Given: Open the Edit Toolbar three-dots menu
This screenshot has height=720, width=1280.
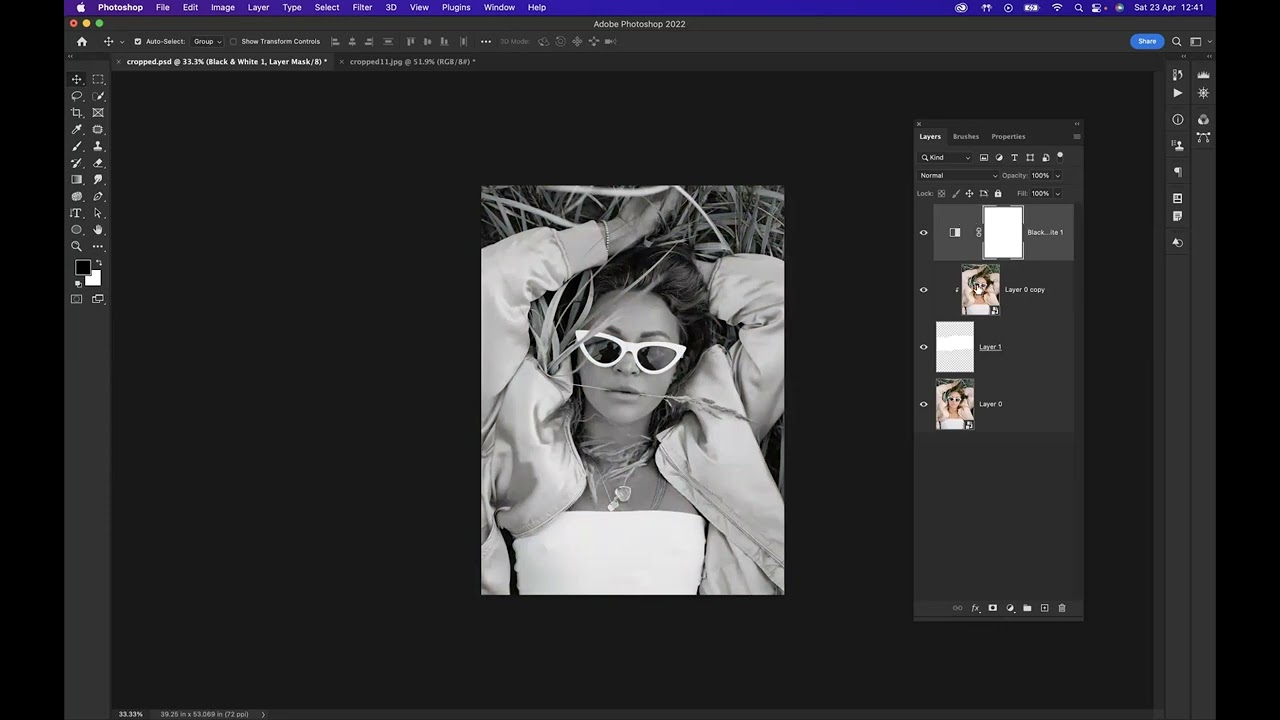Looking at the screenshot, I should pos(98,246).
